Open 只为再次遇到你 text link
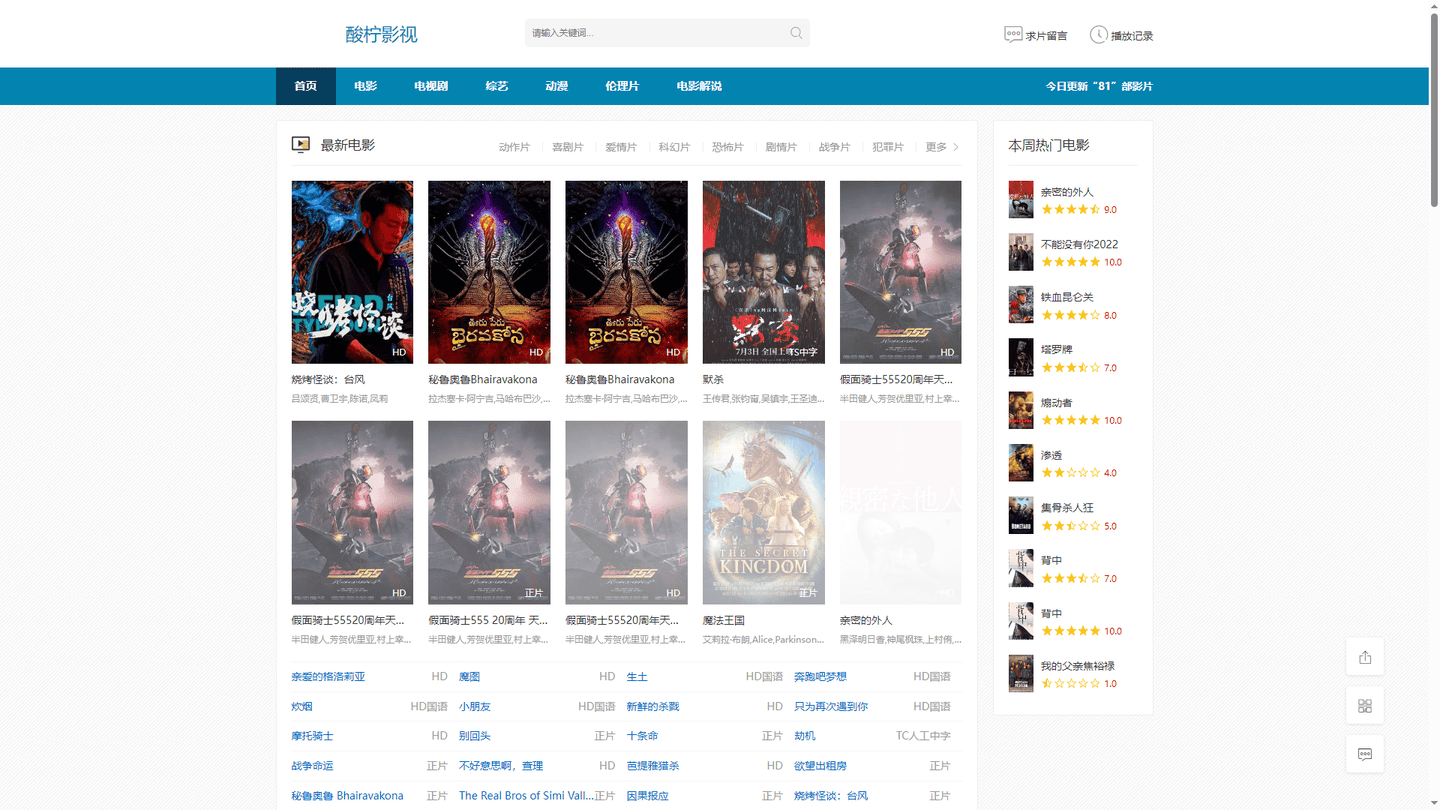 [x=831, y=707]
